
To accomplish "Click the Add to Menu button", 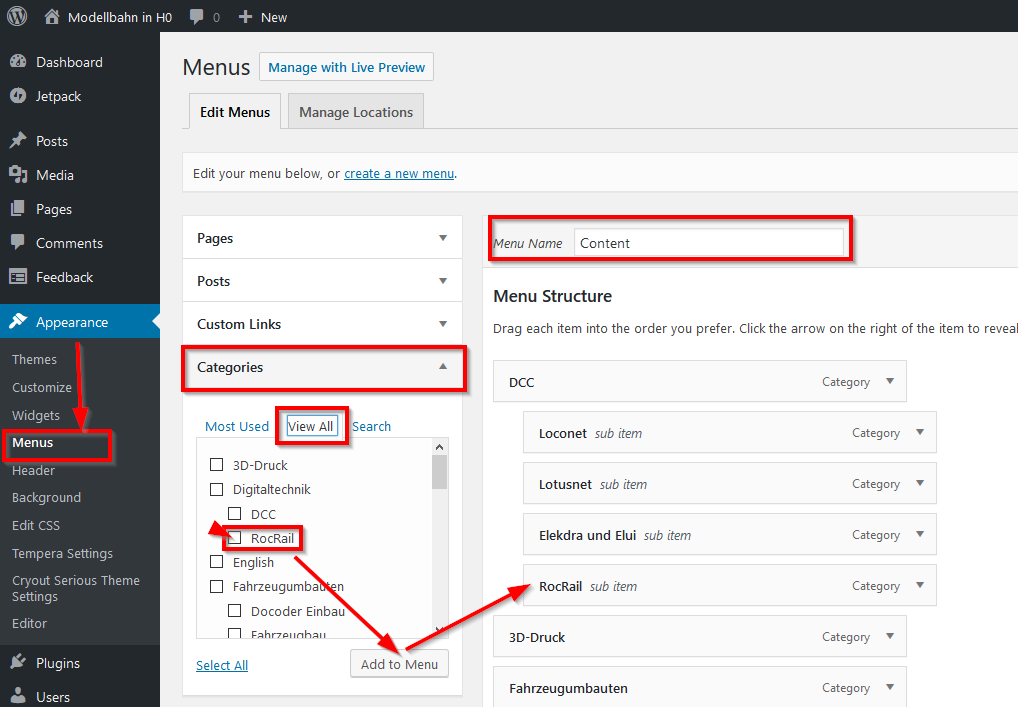I will click(399, 664).
